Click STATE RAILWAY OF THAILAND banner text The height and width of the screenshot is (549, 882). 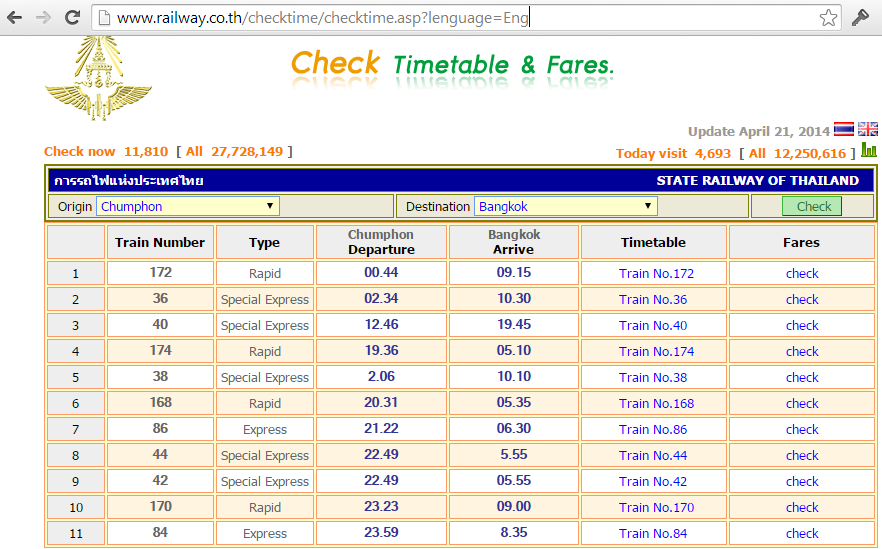click(x=757, y=181)
